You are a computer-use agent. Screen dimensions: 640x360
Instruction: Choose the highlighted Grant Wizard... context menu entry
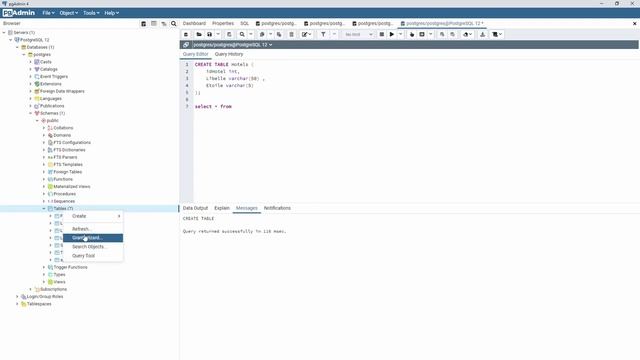pos(93,238)
